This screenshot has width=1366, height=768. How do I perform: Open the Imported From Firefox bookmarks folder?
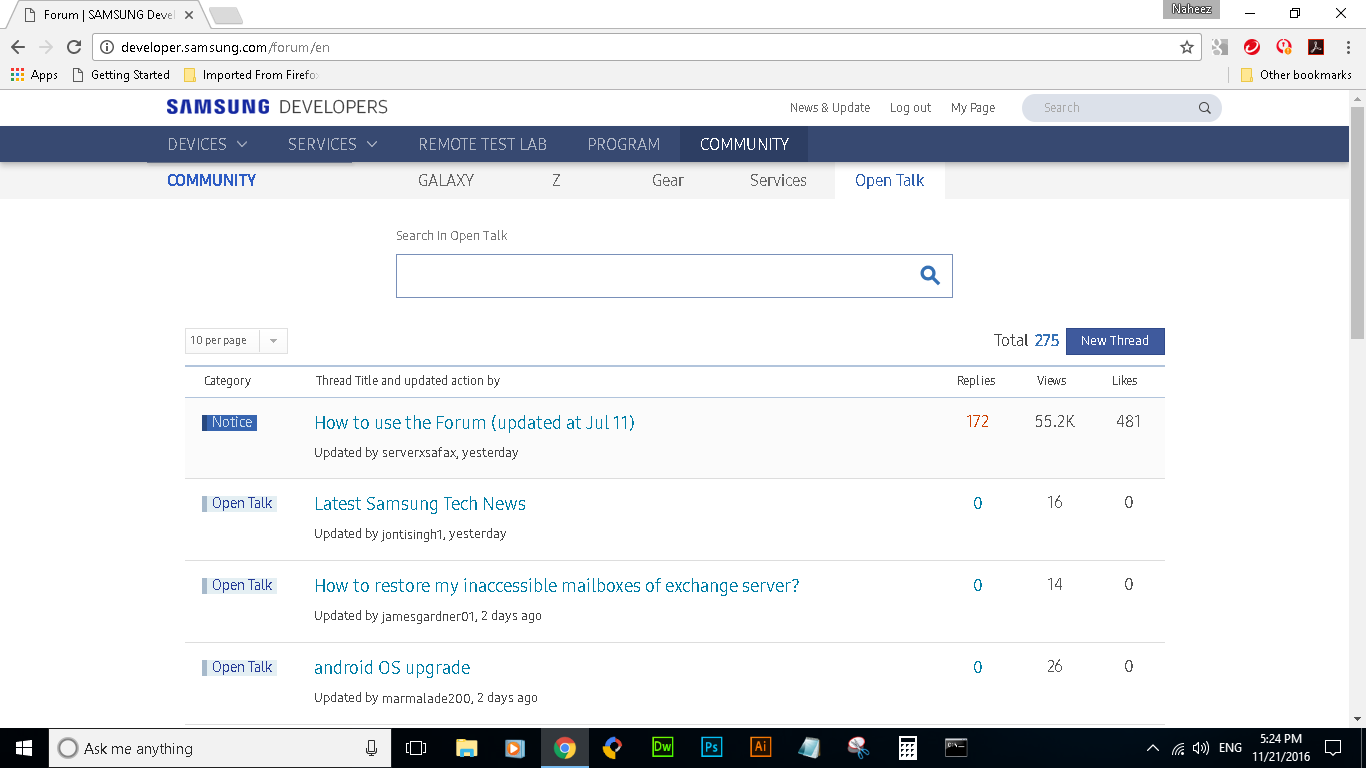pos(251,75)
